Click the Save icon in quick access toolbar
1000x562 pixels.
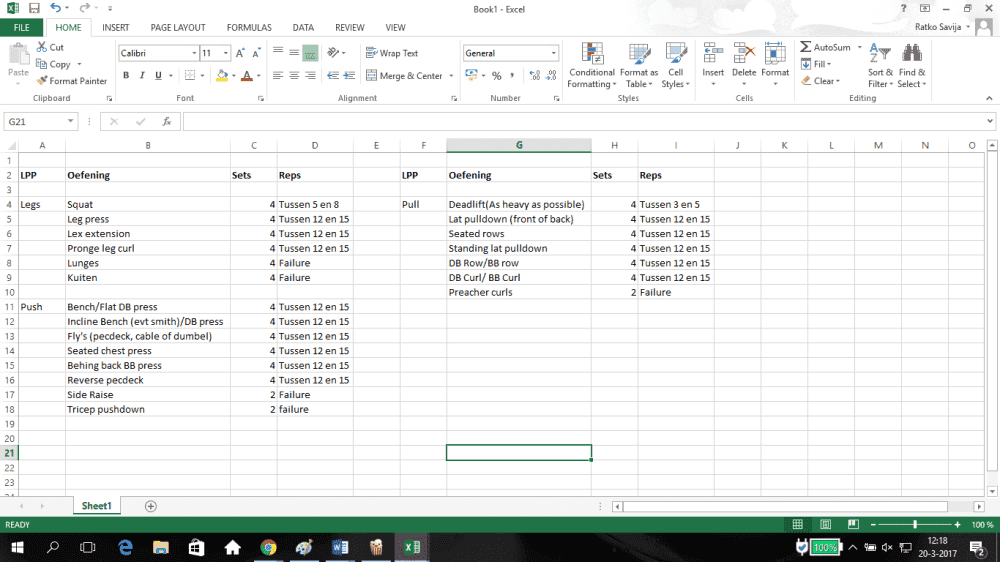[x=33, y=8]
